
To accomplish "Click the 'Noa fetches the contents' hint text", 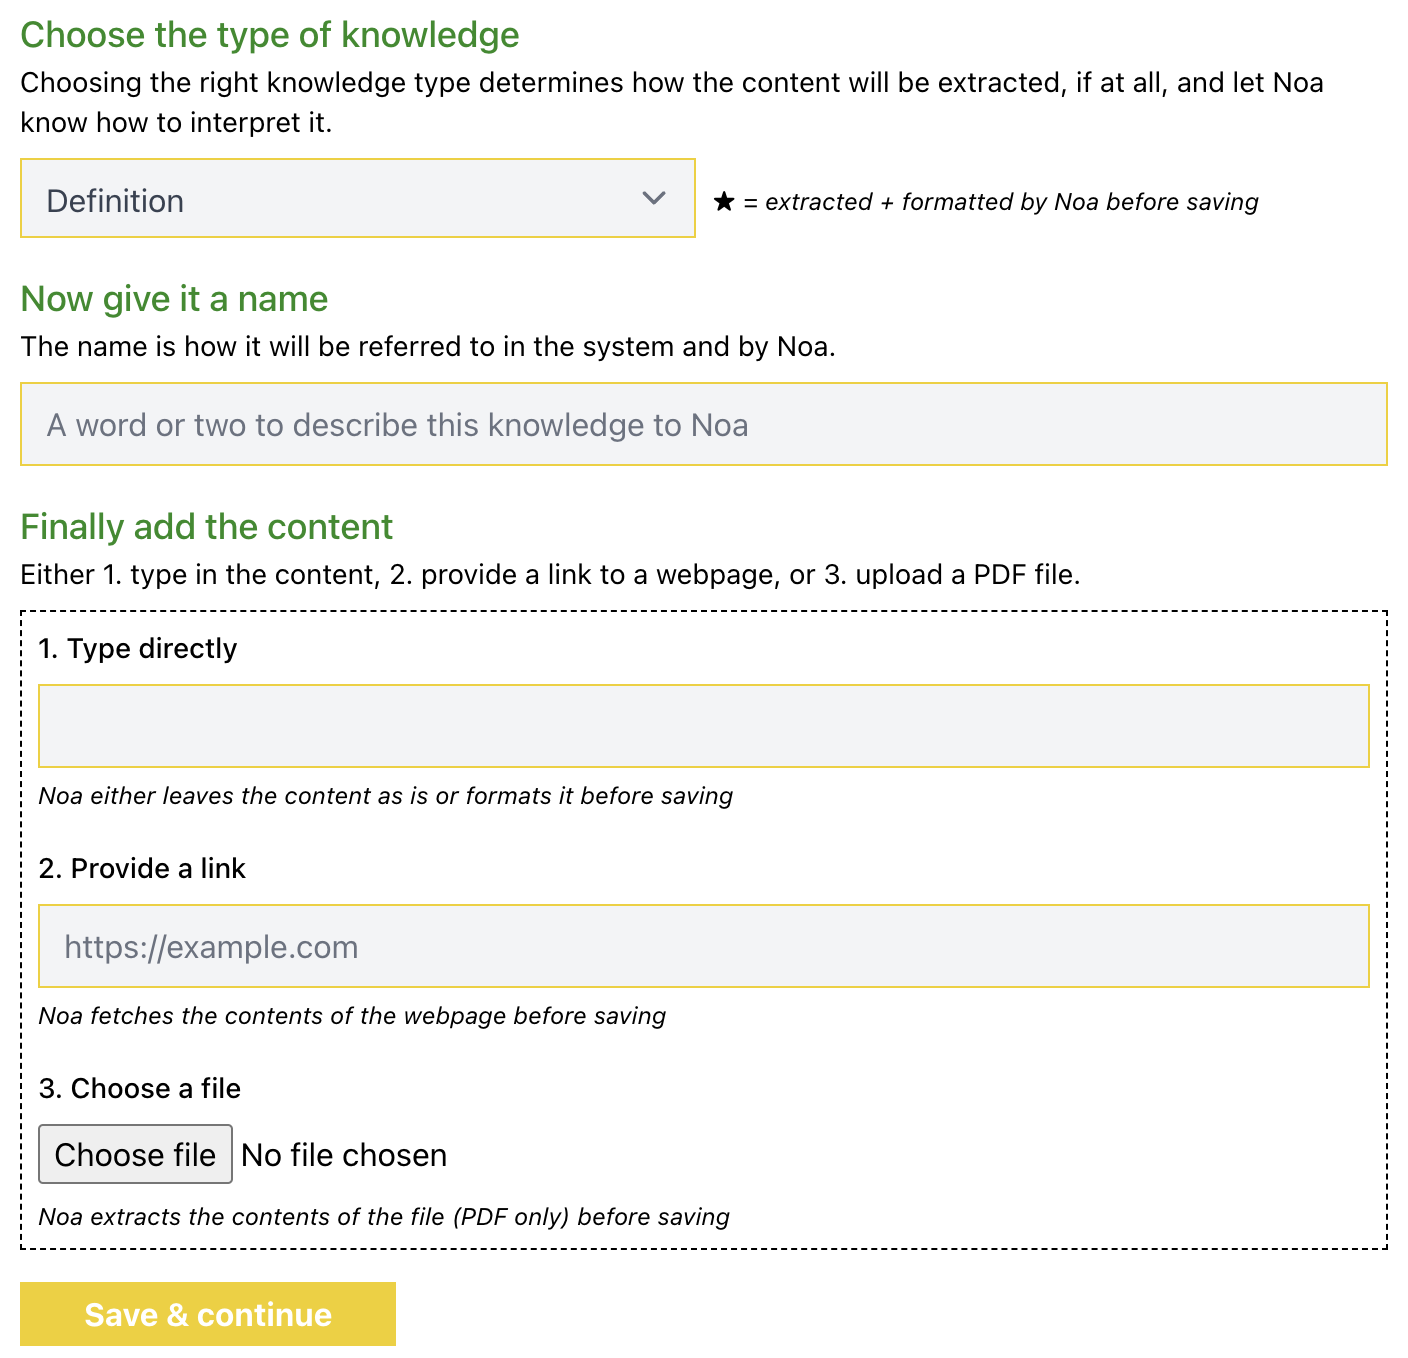I will 352,1016.
